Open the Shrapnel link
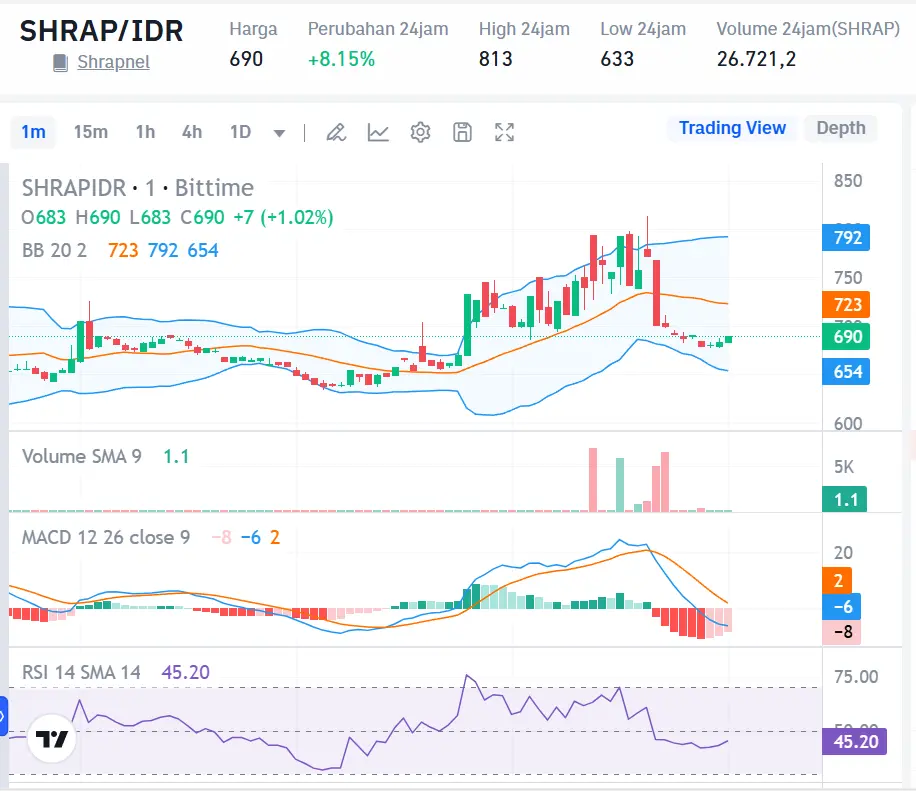Image resolution: width=916 pixels, height=791 pixels. [x=113, y=62]
